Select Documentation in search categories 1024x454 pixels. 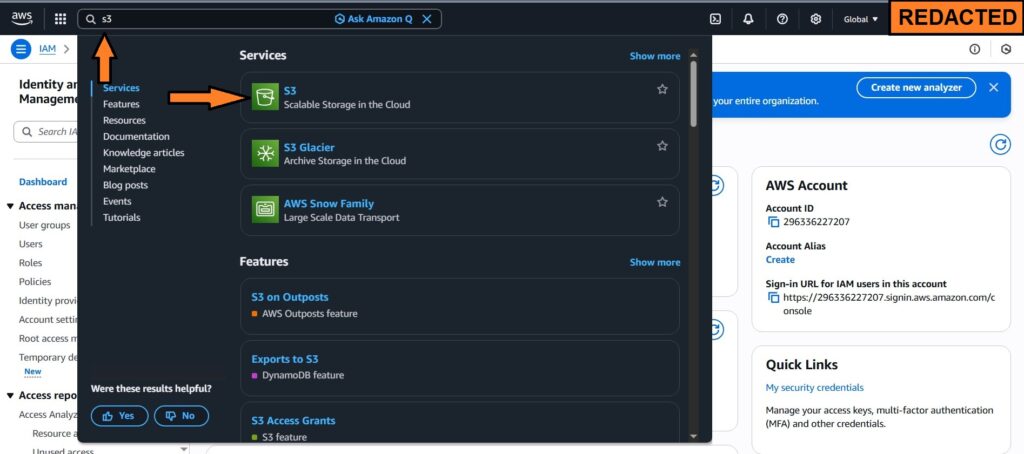pos(136,137)
